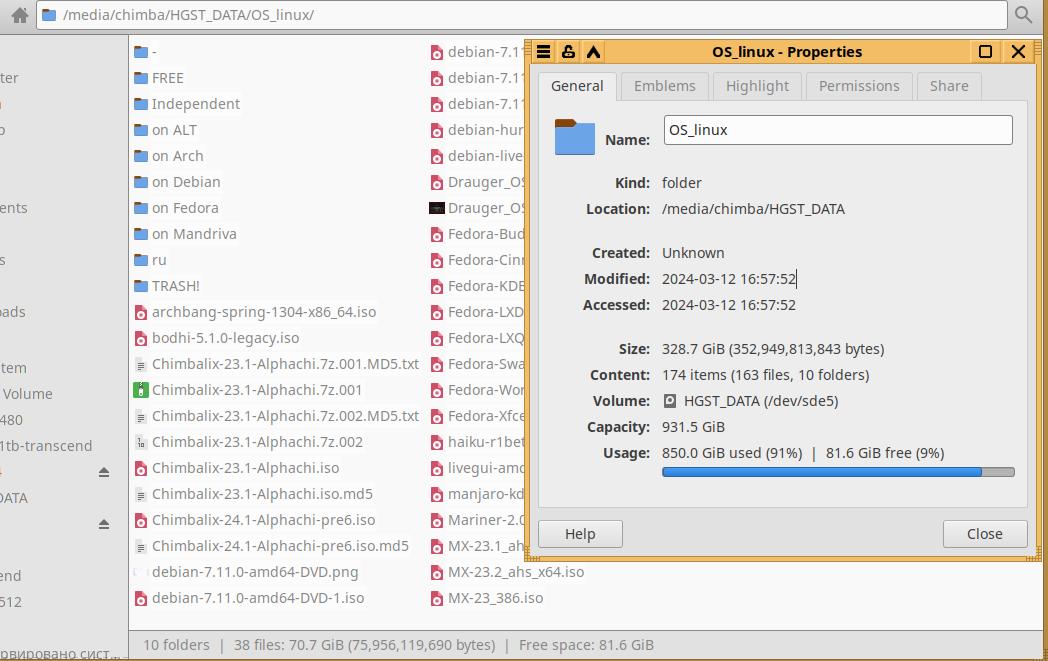Open the Highlight tab
Image resolution: width=1048 pixels, height=661 pixels.
pos(757,86)
